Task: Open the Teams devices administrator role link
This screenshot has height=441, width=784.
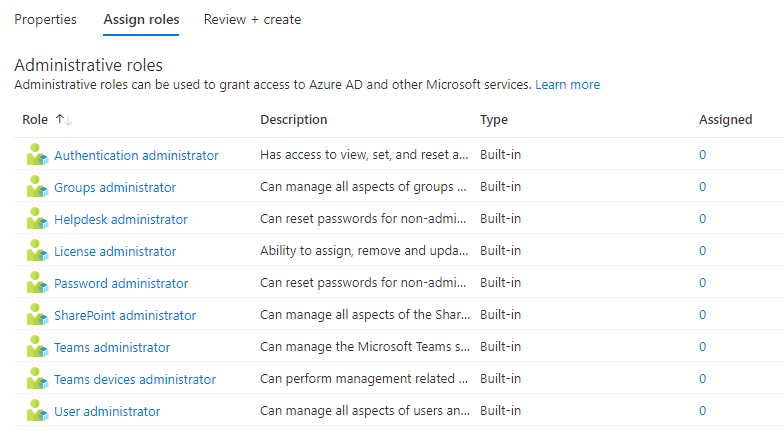Action: (135, 379)
